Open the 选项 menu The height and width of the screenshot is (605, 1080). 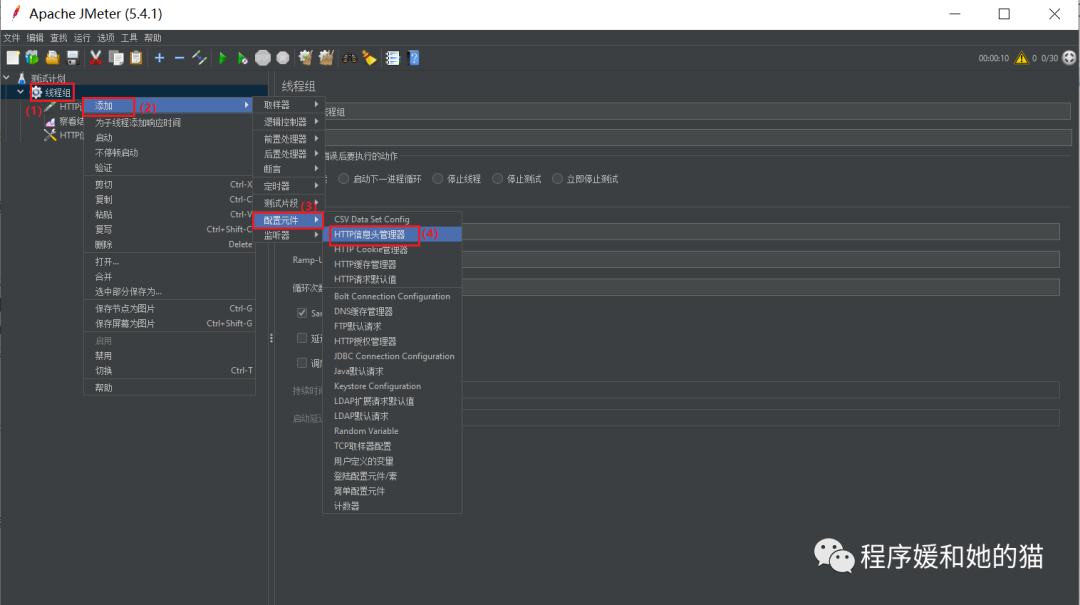click(105, 38)
